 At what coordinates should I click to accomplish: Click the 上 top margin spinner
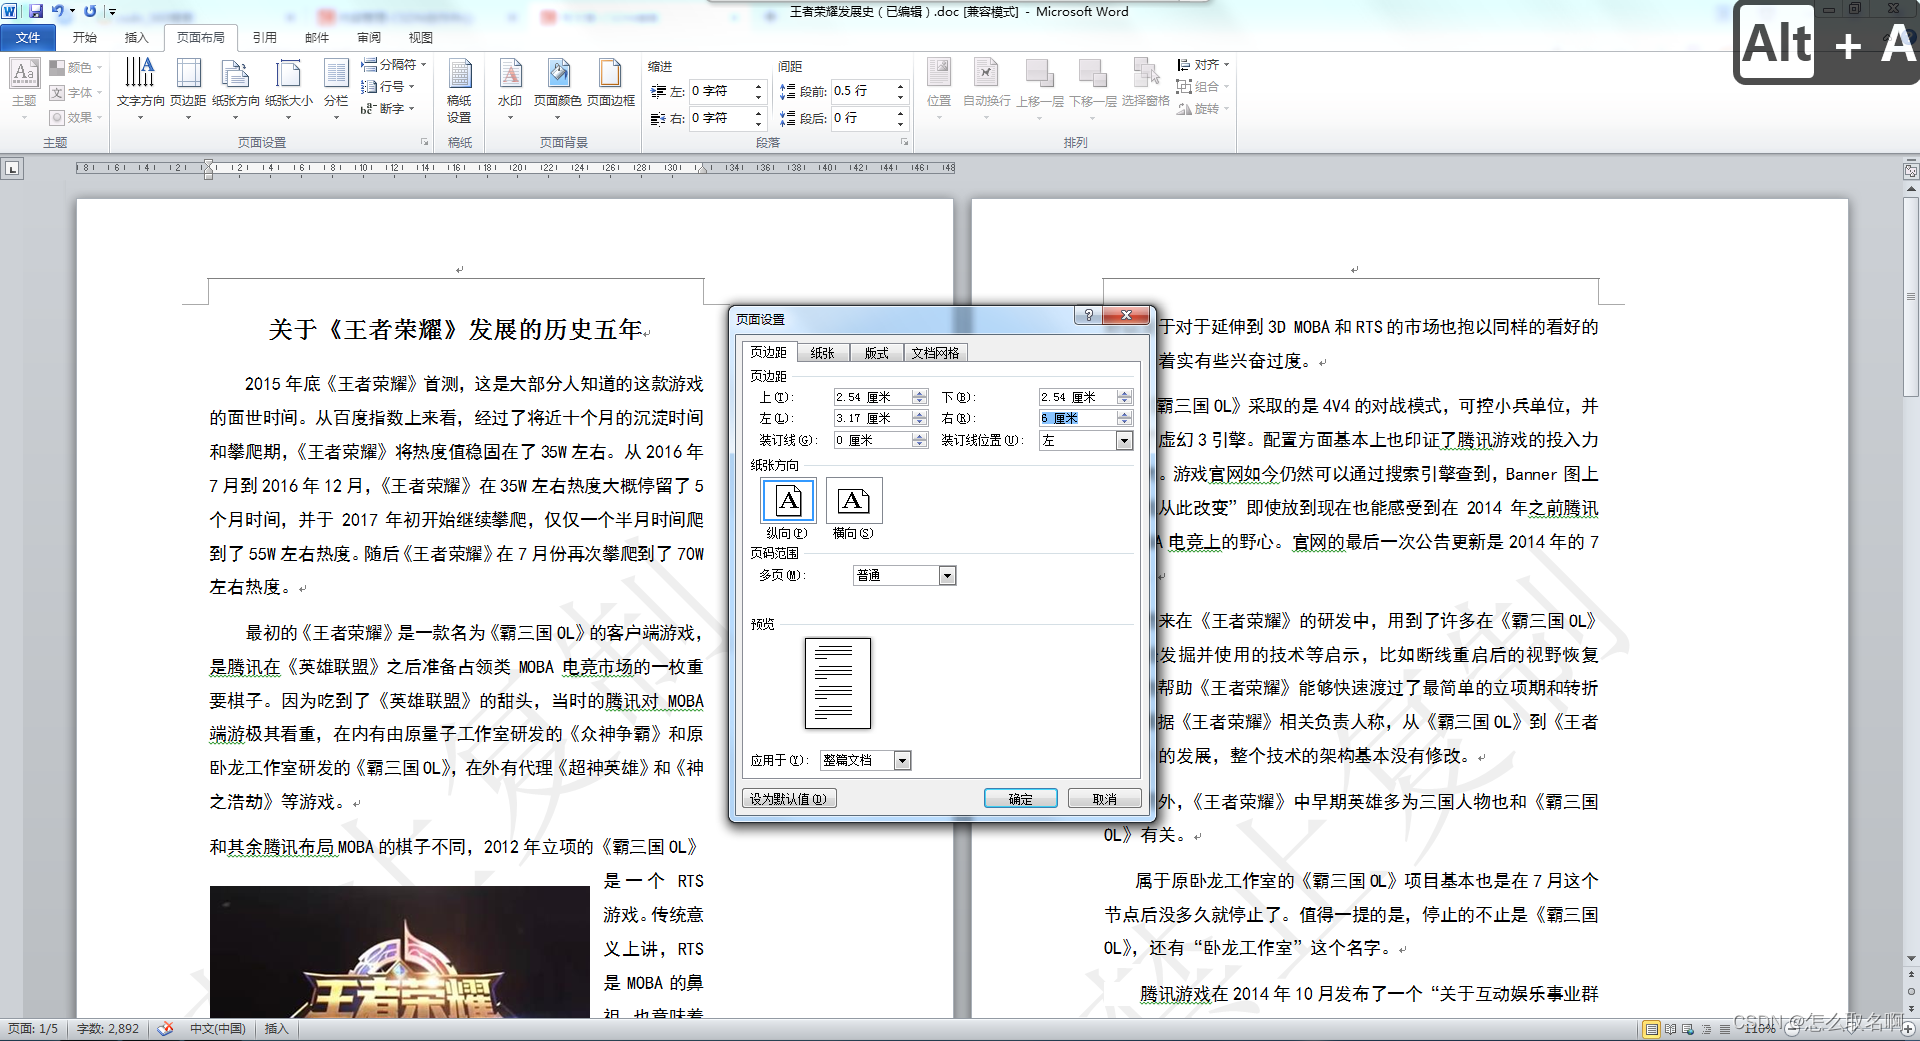pyautogui.click(x=920, y=397)
